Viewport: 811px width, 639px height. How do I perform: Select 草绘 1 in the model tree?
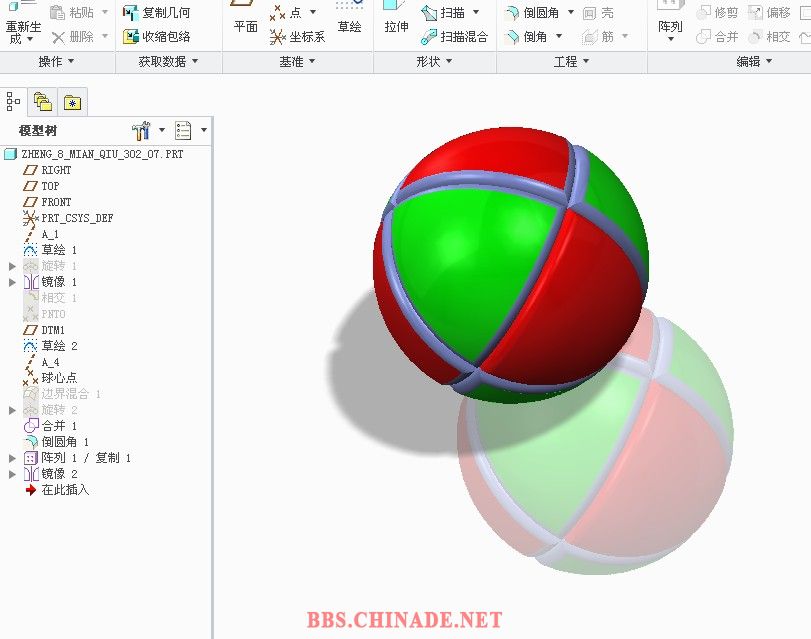point(51,250)
